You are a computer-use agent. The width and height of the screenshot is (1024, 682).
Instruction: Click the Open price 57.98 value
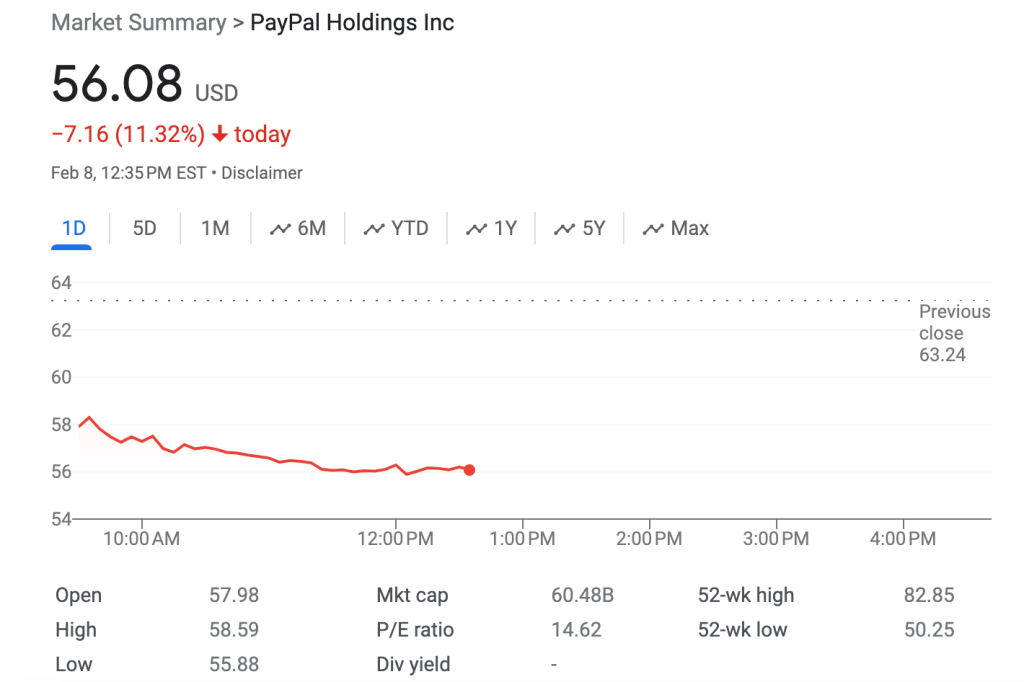pos(234,595)
